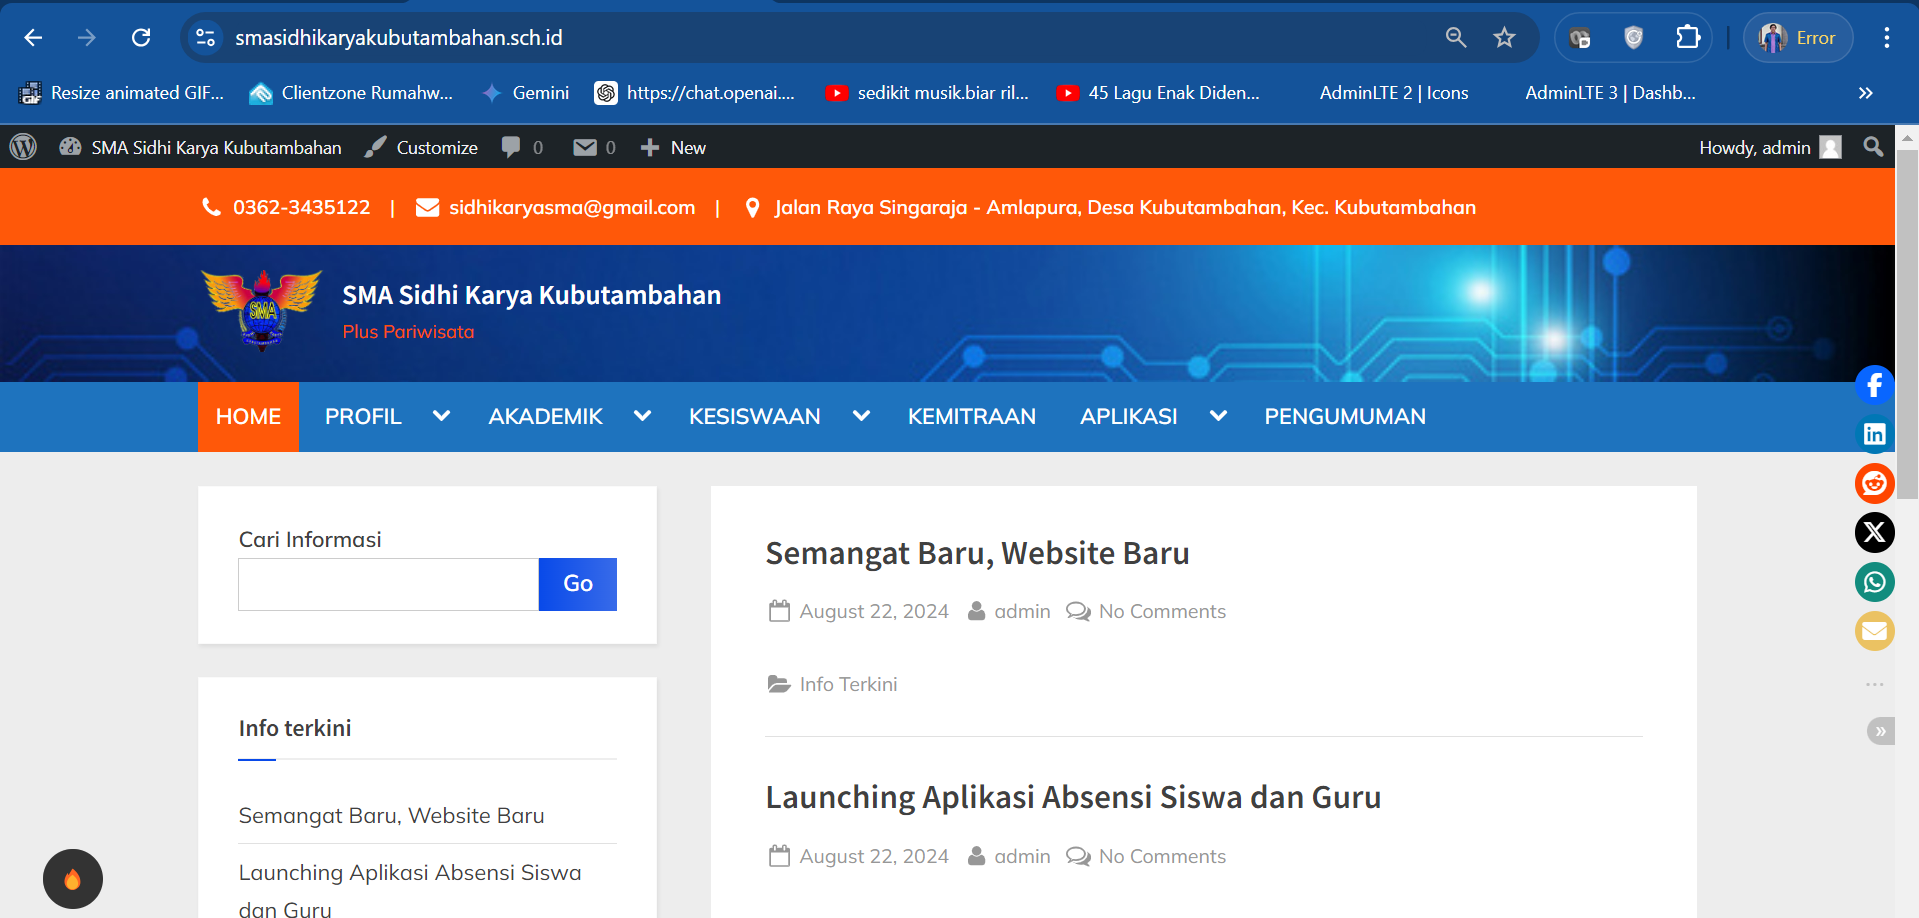
Task: Show hidden bookmarks via the chevron in bookmarks bar
Action: [1865, 93]
